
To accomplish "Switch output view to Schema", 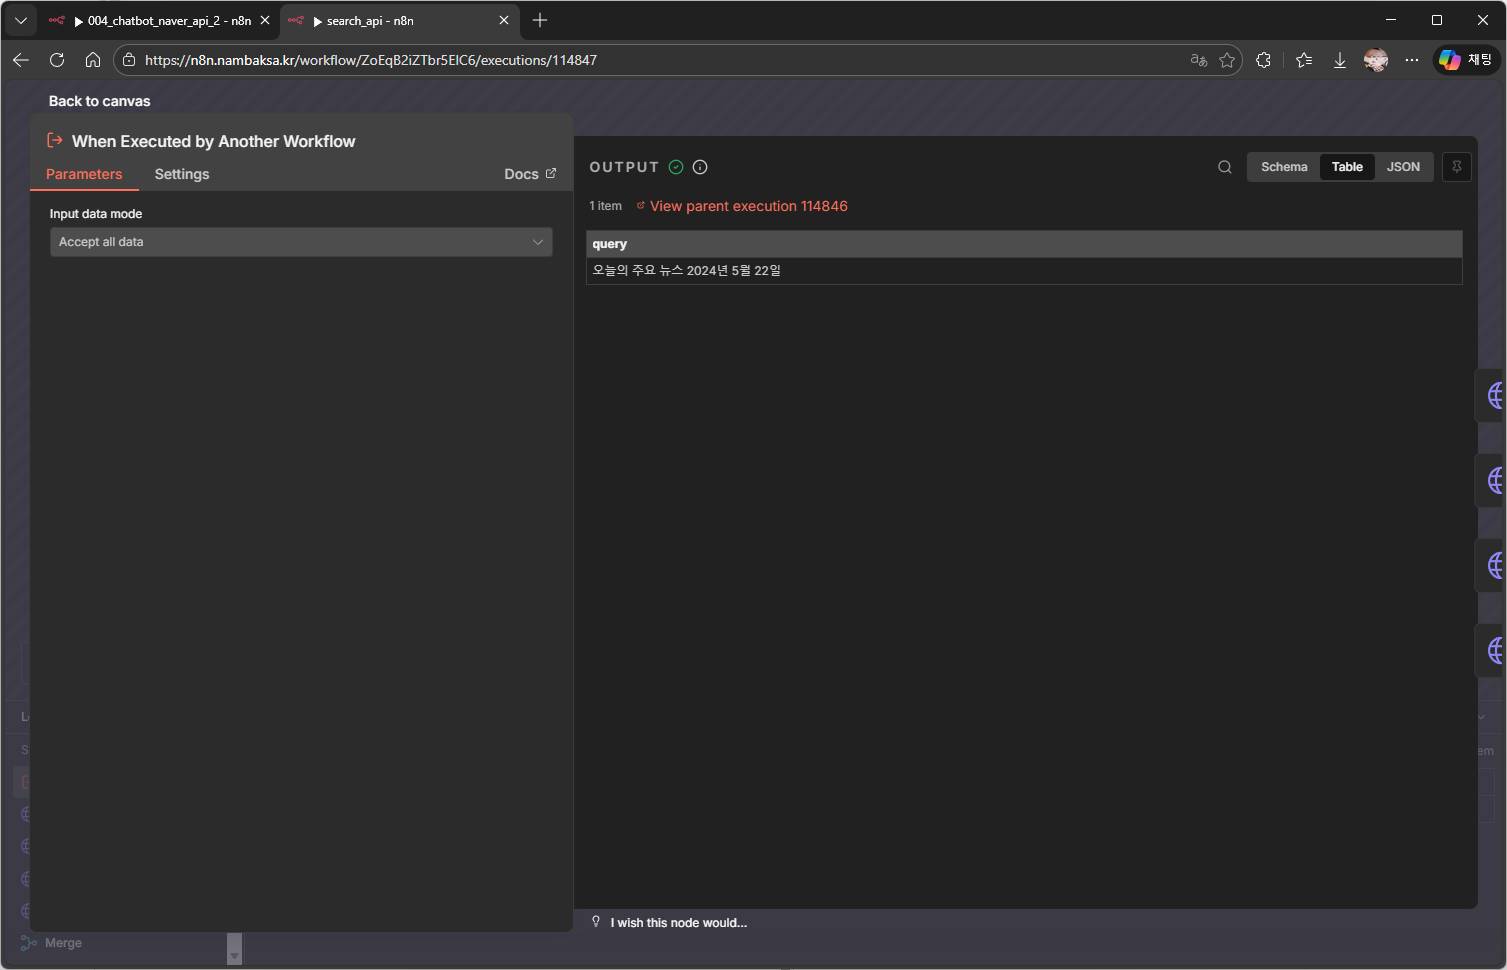I will click(x=1283, y=167).
